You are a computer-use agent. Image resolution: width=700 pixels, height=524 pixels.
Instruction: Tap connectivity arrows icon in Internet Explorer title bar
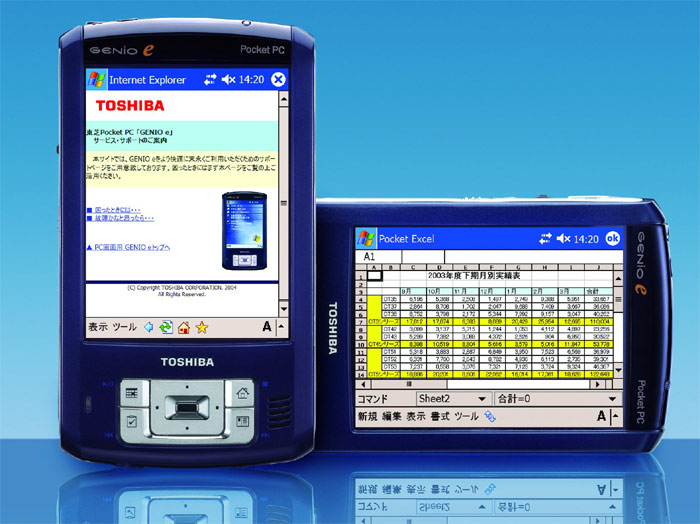210,79
